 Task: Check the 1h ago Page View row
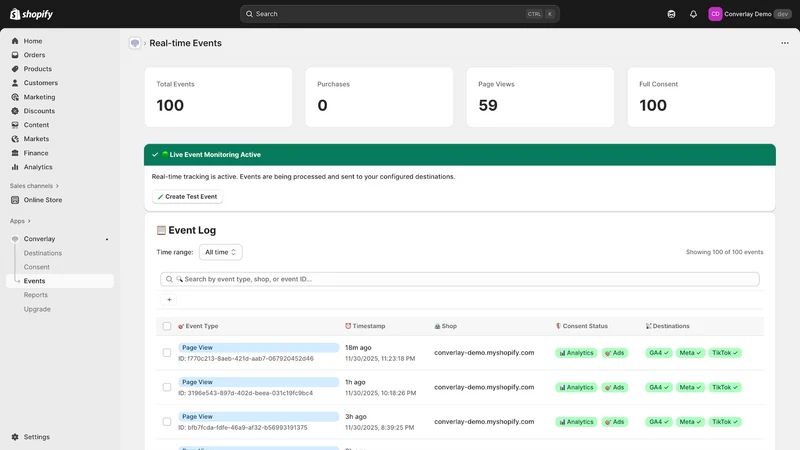pos(167,387)
